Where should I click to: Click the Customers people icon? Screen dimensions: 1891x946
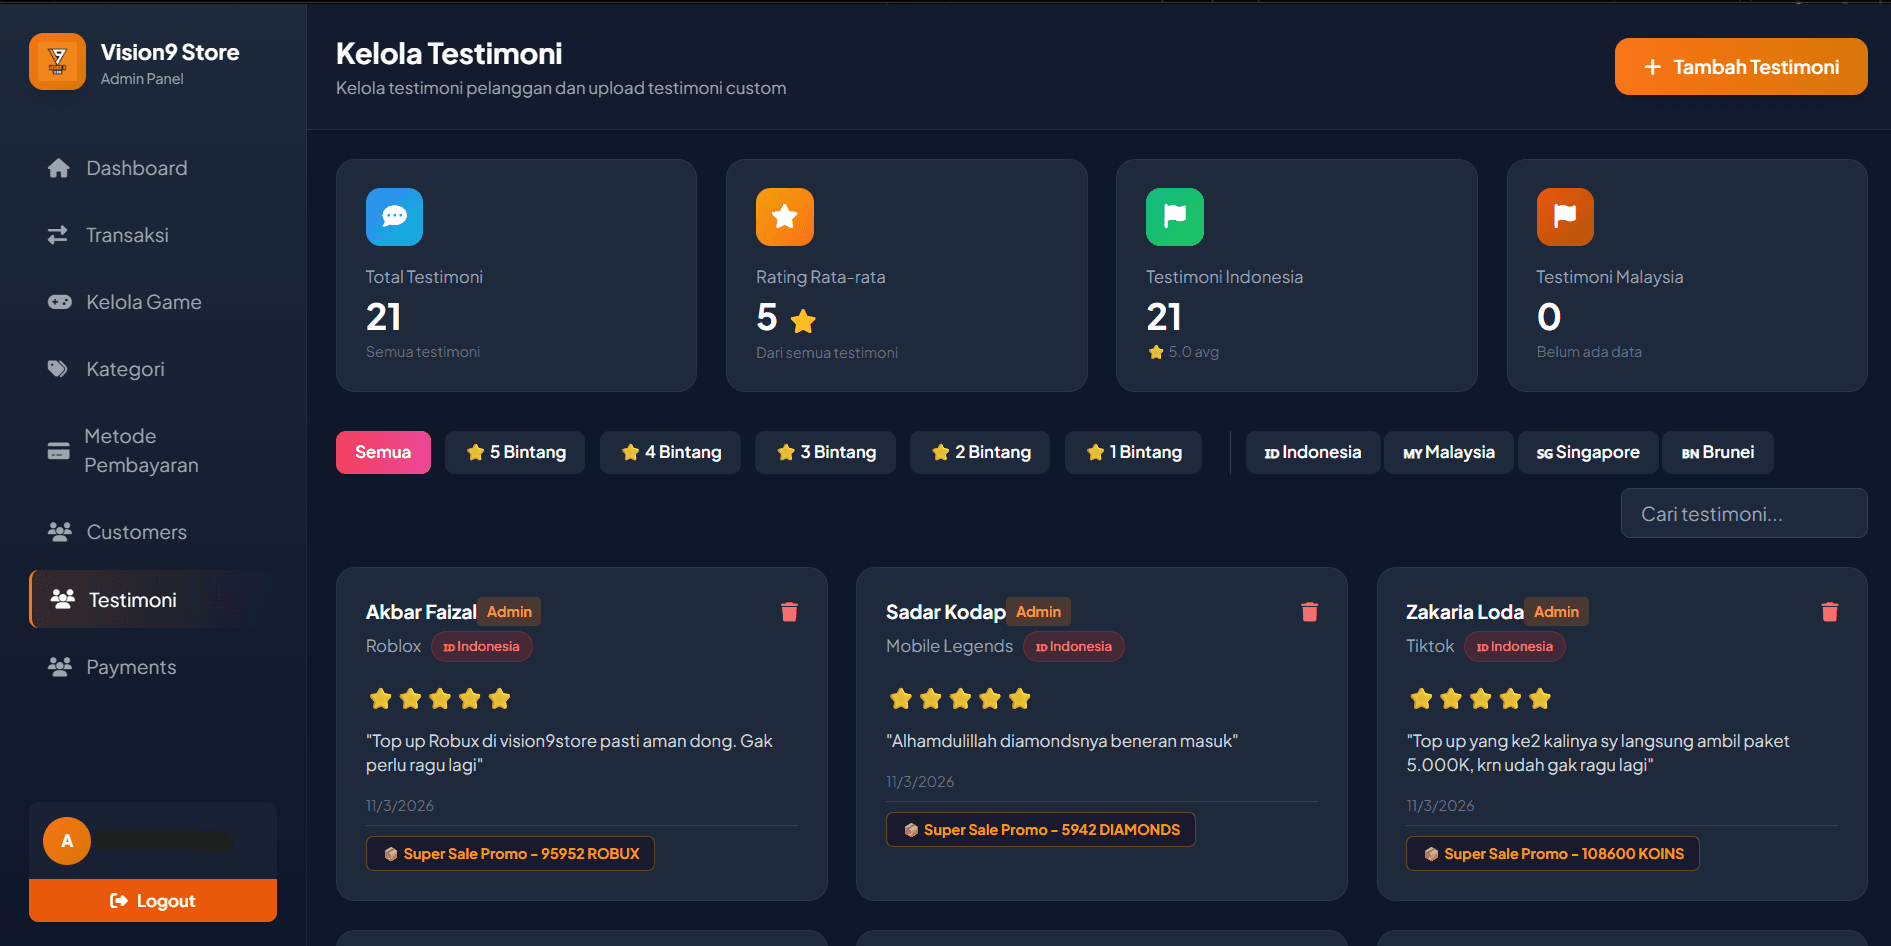click(60, 532)
